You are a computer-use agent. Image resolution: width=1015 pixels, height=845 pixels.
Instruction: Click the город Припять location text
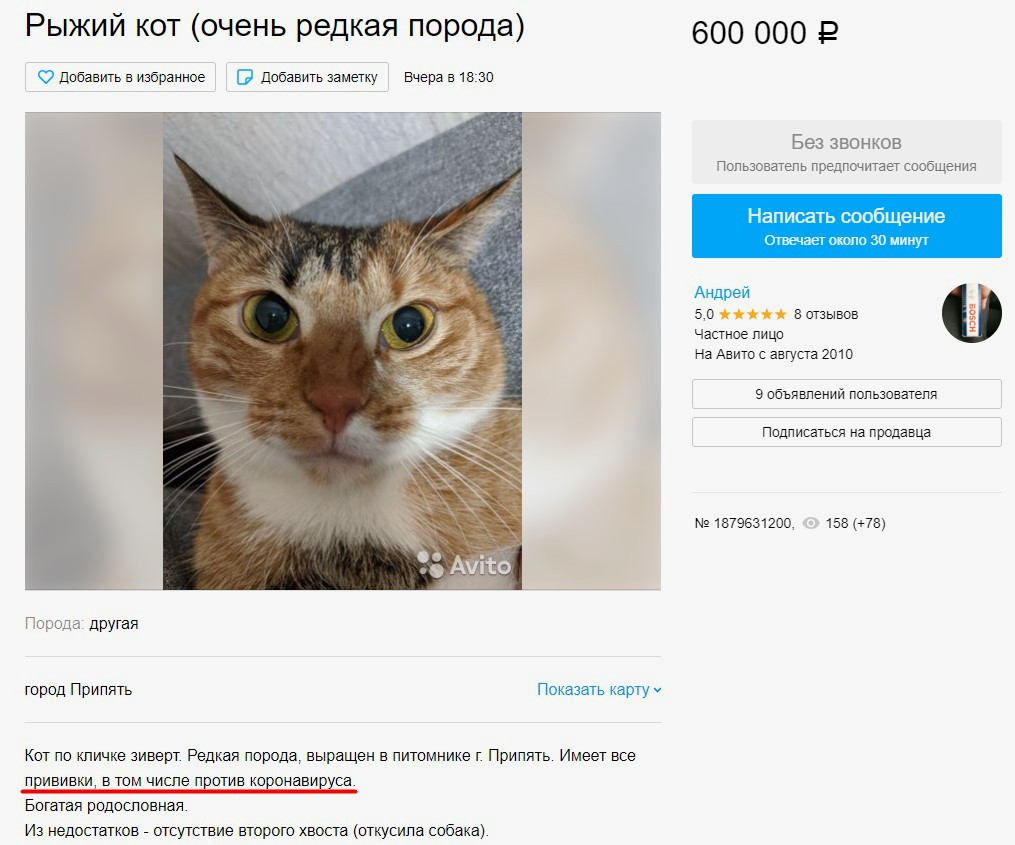tap(78, 689)
